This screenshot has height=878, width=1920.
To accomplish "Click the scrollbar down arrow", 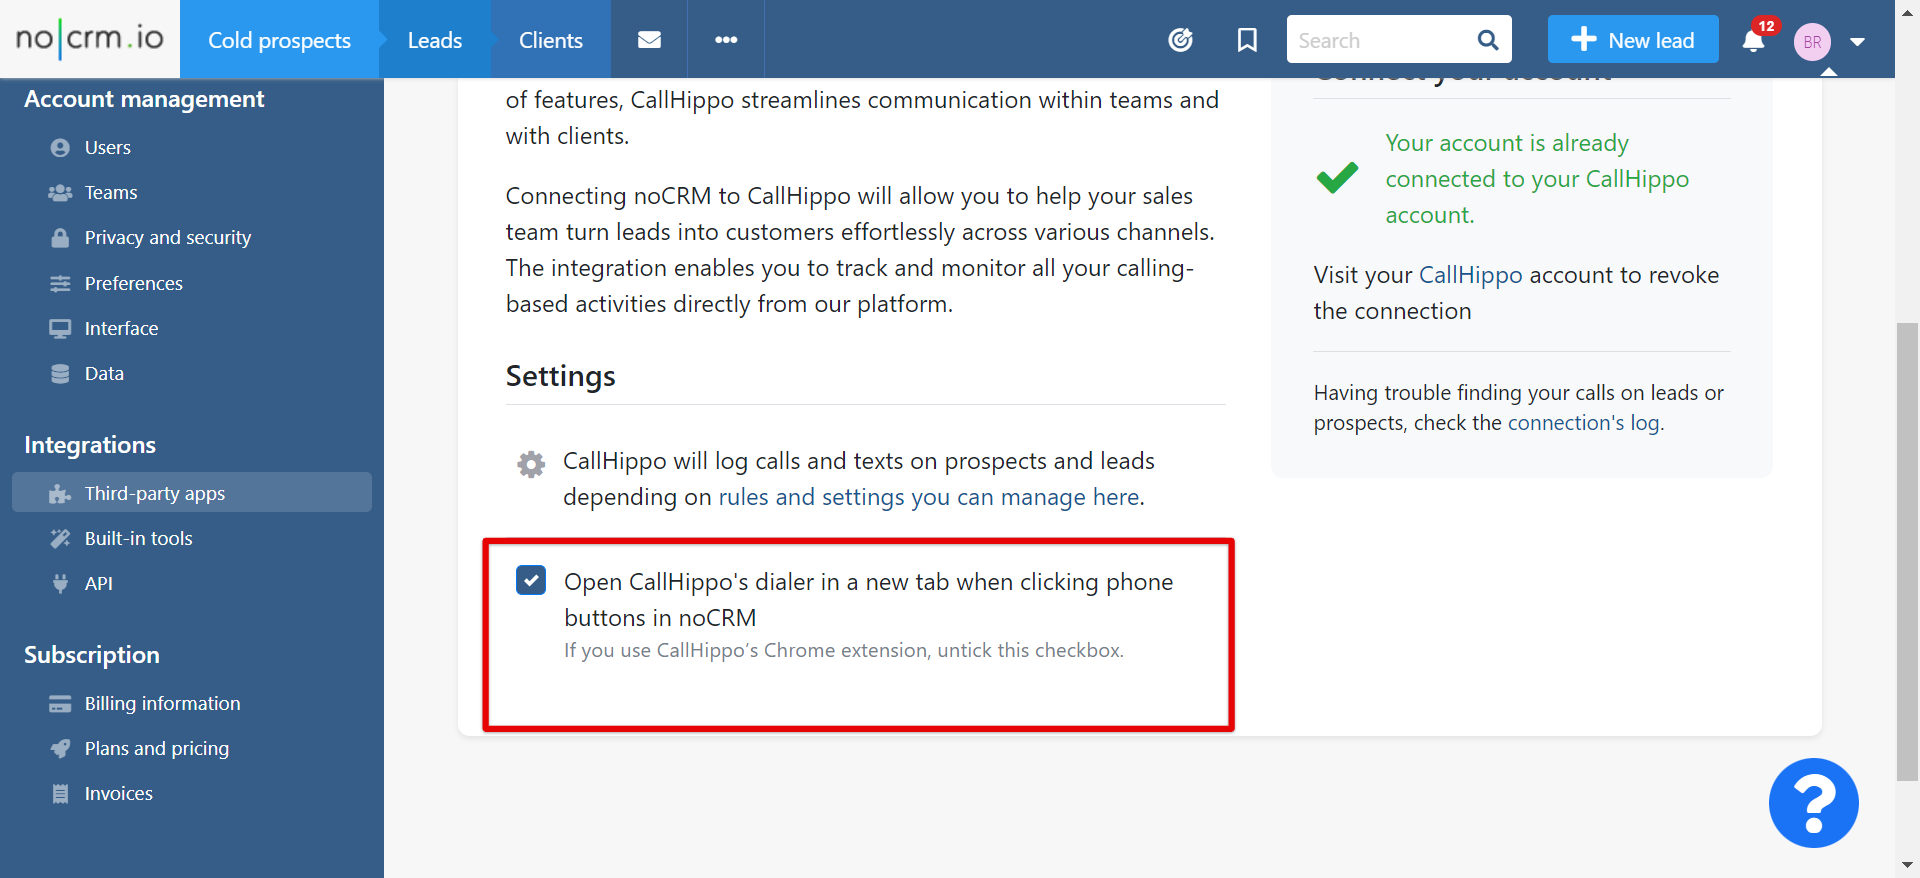I will 1907,865.
